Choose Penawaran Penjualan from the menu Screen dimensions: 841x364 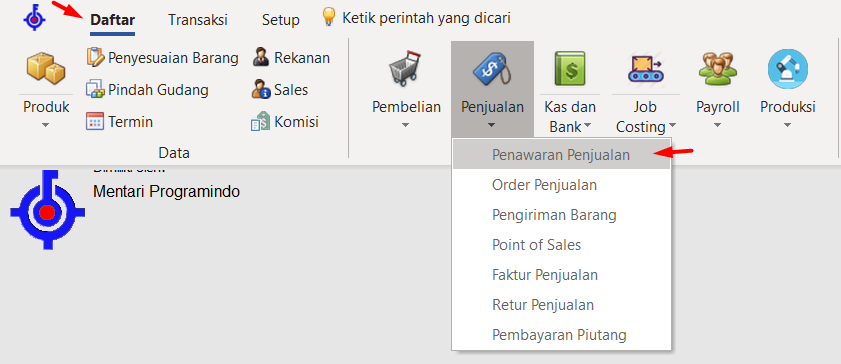click(561, 154)
